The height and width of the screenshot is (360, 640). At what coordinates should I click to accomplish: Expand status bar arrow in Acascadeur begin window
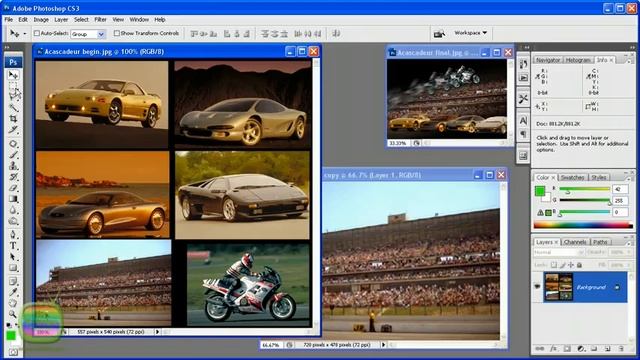pos(158,332)
